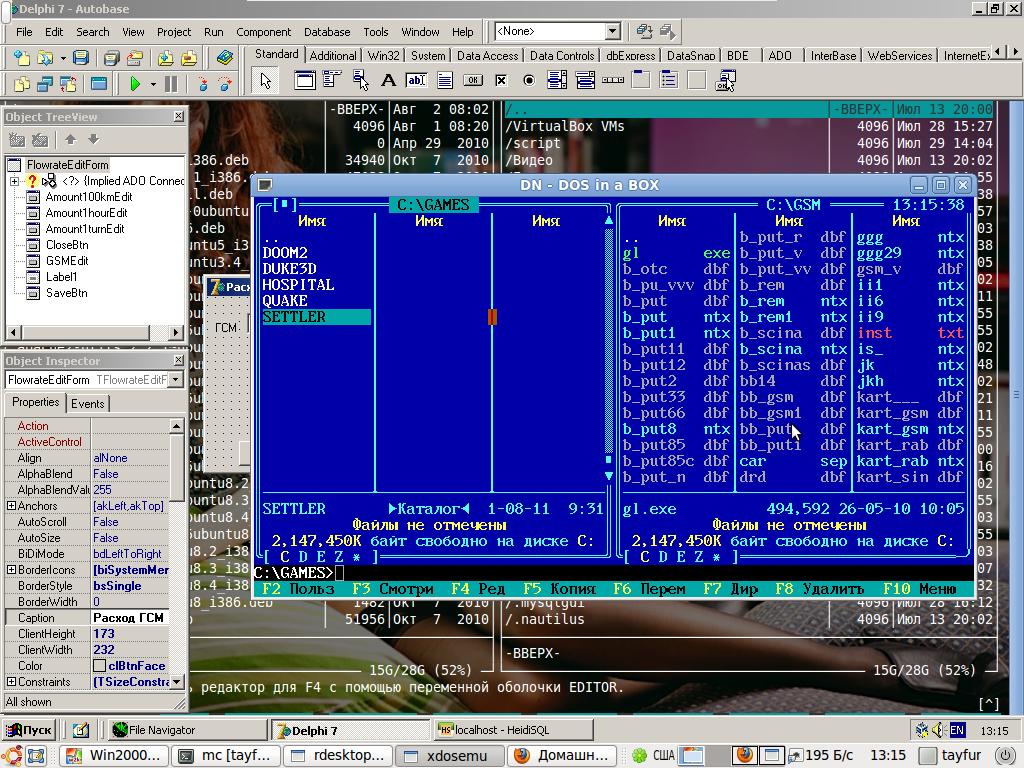Open the Component menu
The width and height of the screenshot is (1024, 768).
tap(263, 32)
